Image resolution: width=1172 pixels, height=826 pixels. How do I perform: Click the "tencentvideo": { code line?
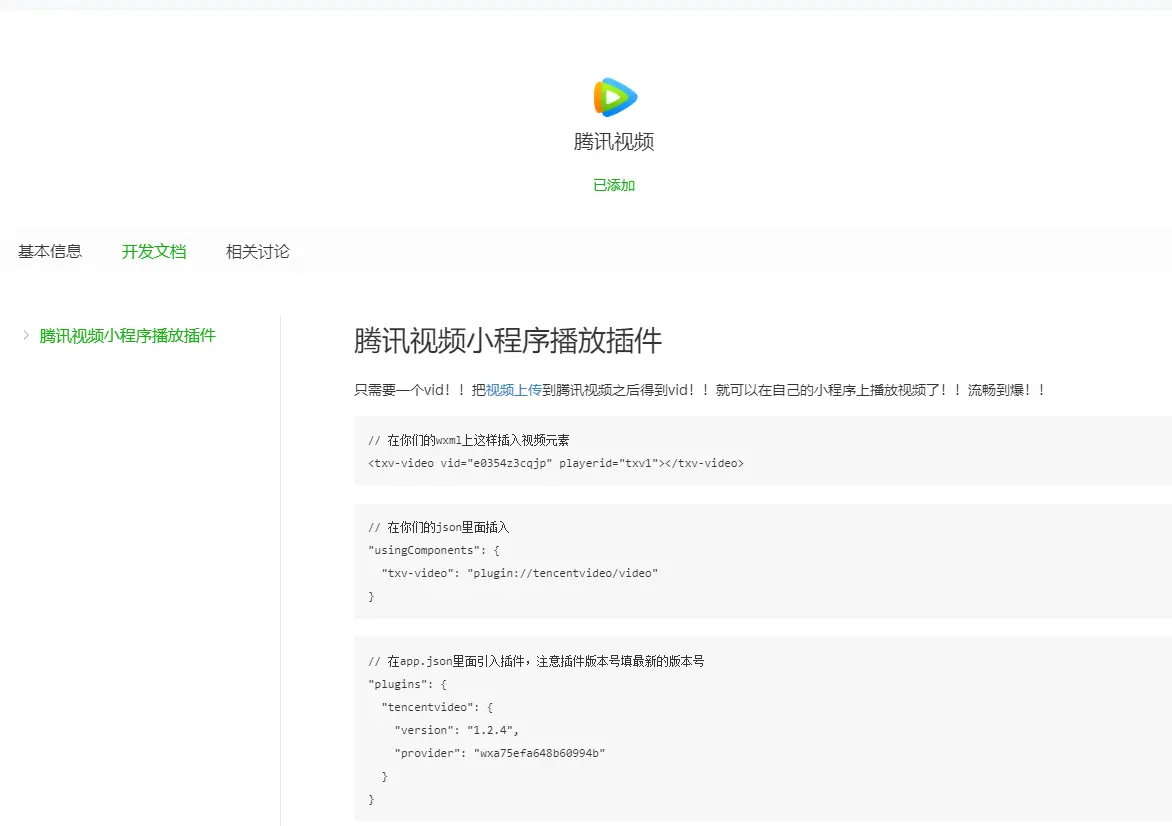click(437, 707)
